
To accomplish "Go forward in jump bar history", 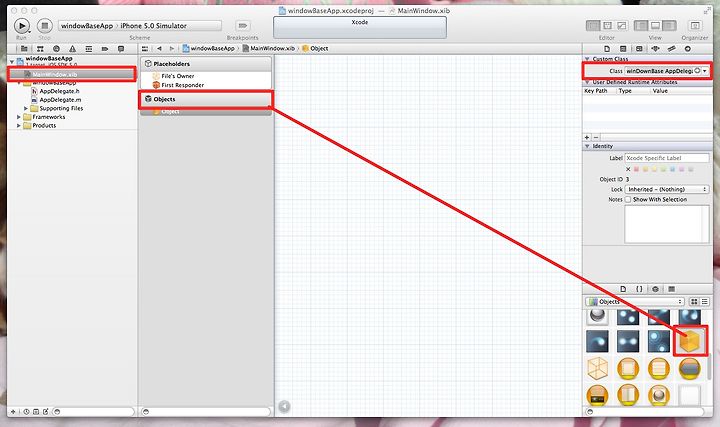I will 172,49.
